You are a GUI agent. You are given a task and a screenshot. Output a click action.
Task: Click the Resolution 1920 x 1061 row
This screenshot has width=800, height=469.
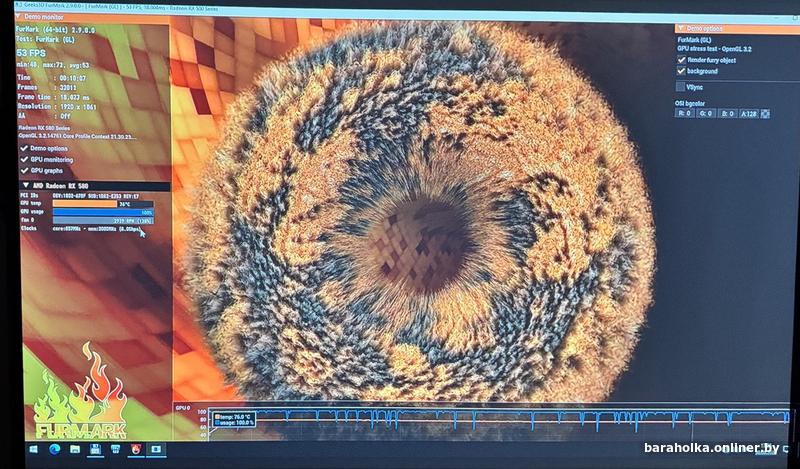[57, 107]
